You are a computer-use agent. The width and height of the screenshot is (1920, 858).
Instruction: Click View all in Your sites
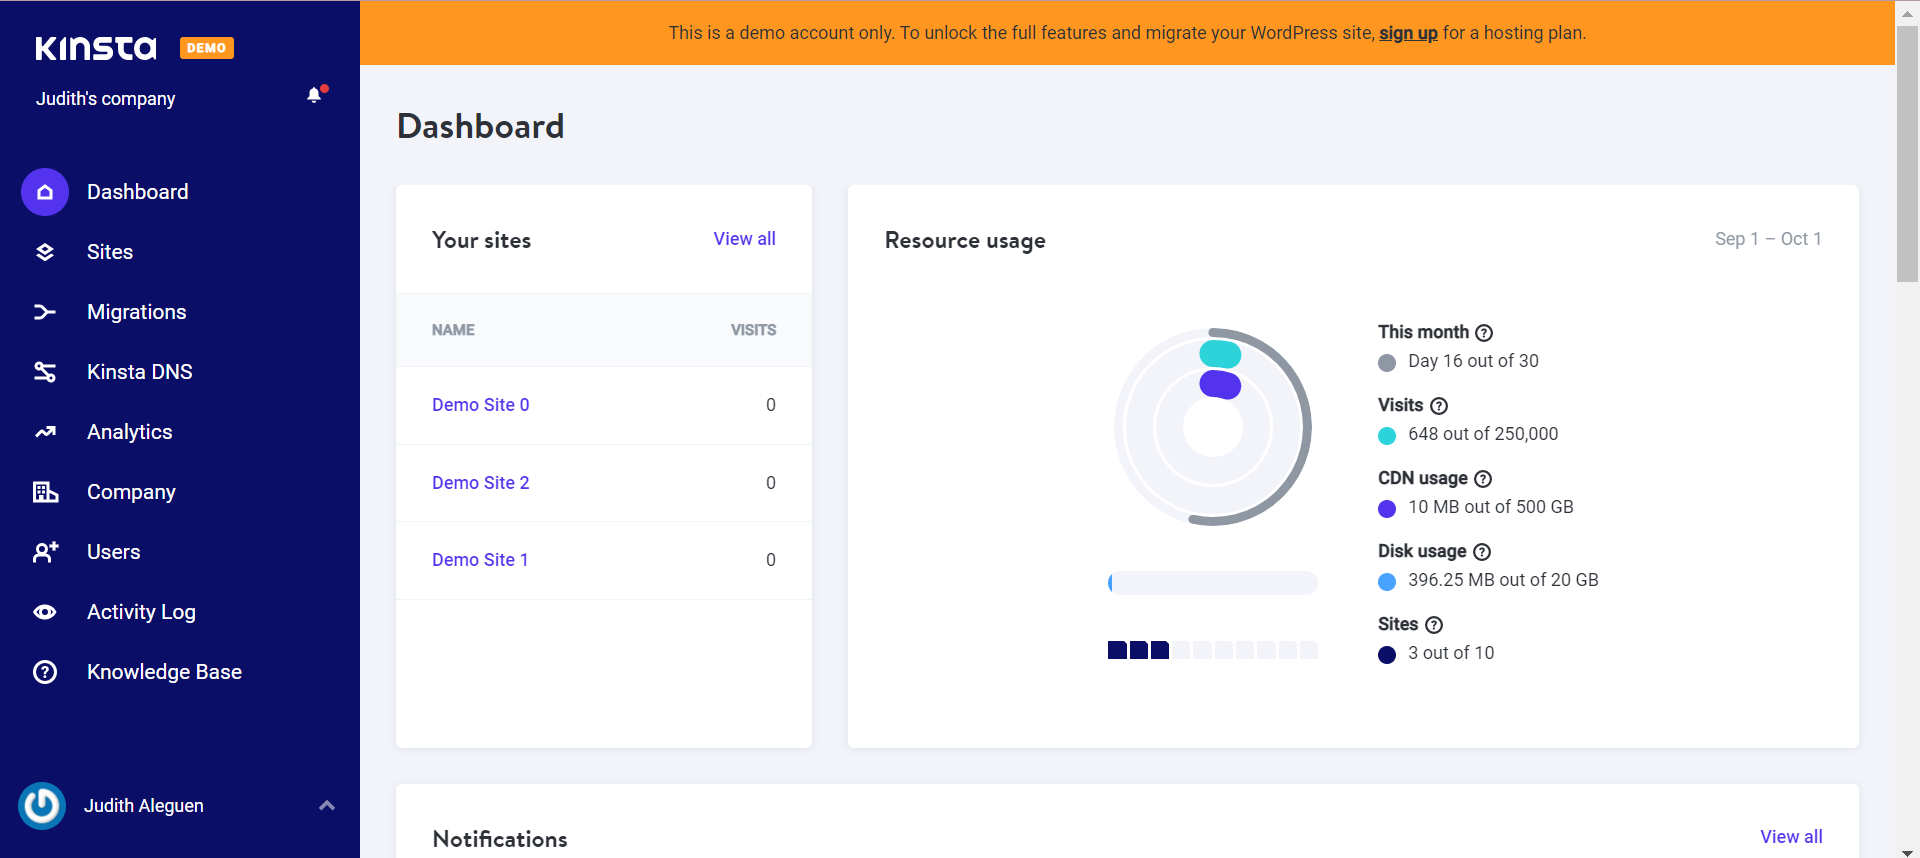tap(744, 239)
